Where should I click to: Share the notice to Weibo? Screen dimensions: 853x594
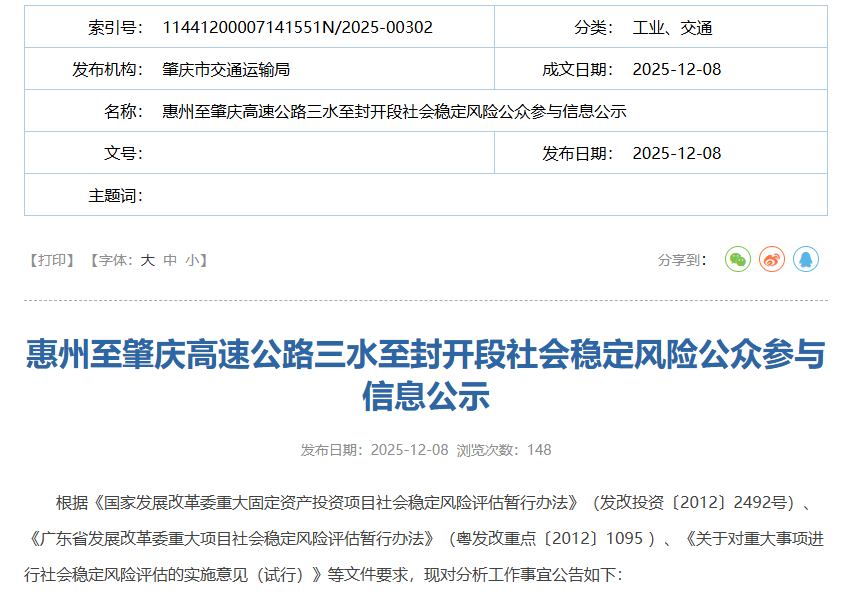(772, 259)
